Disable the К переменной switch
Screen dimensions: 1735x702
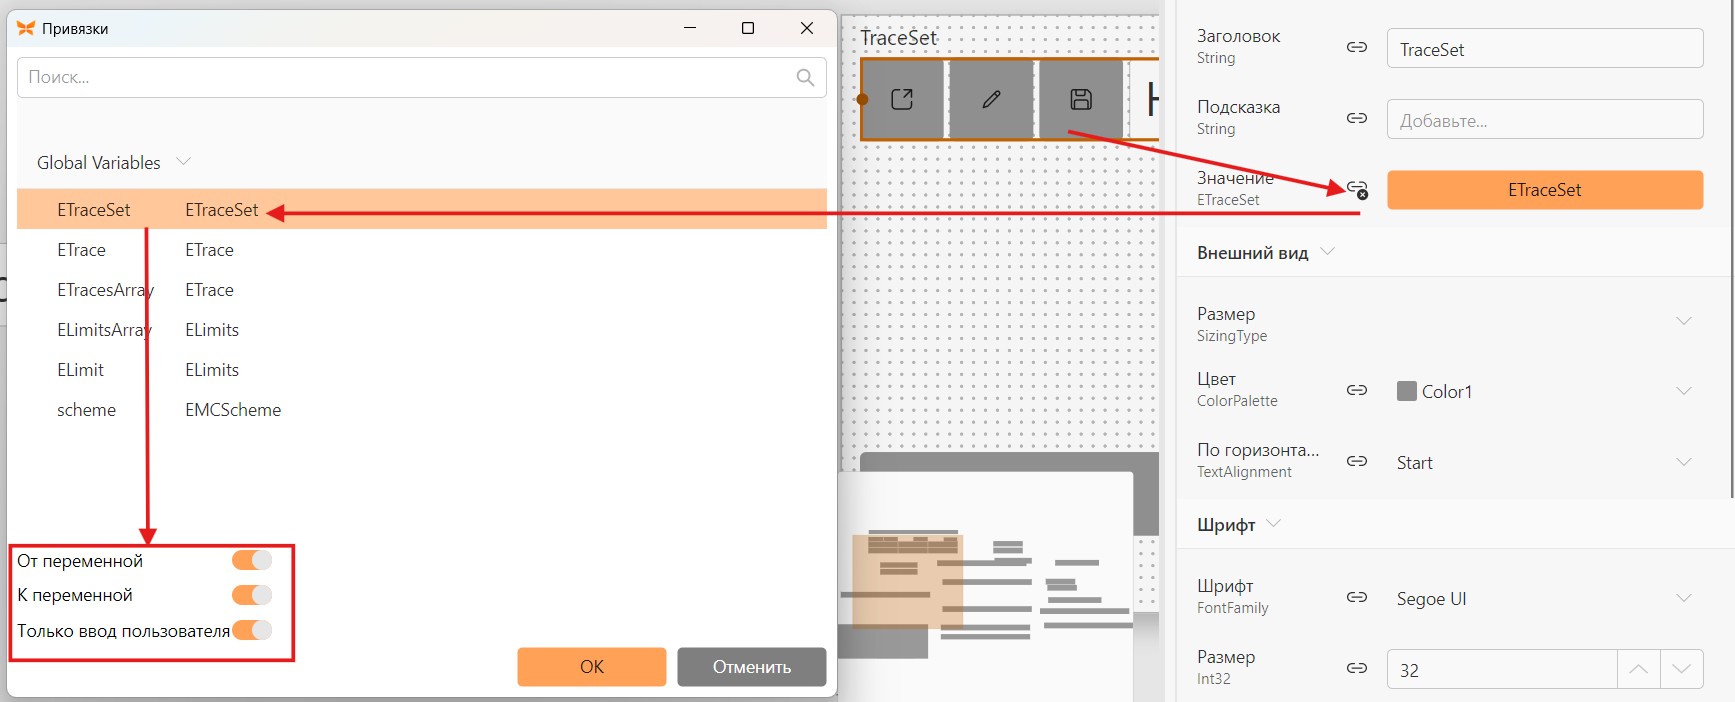pyautogui.click(x=252, y=595)
